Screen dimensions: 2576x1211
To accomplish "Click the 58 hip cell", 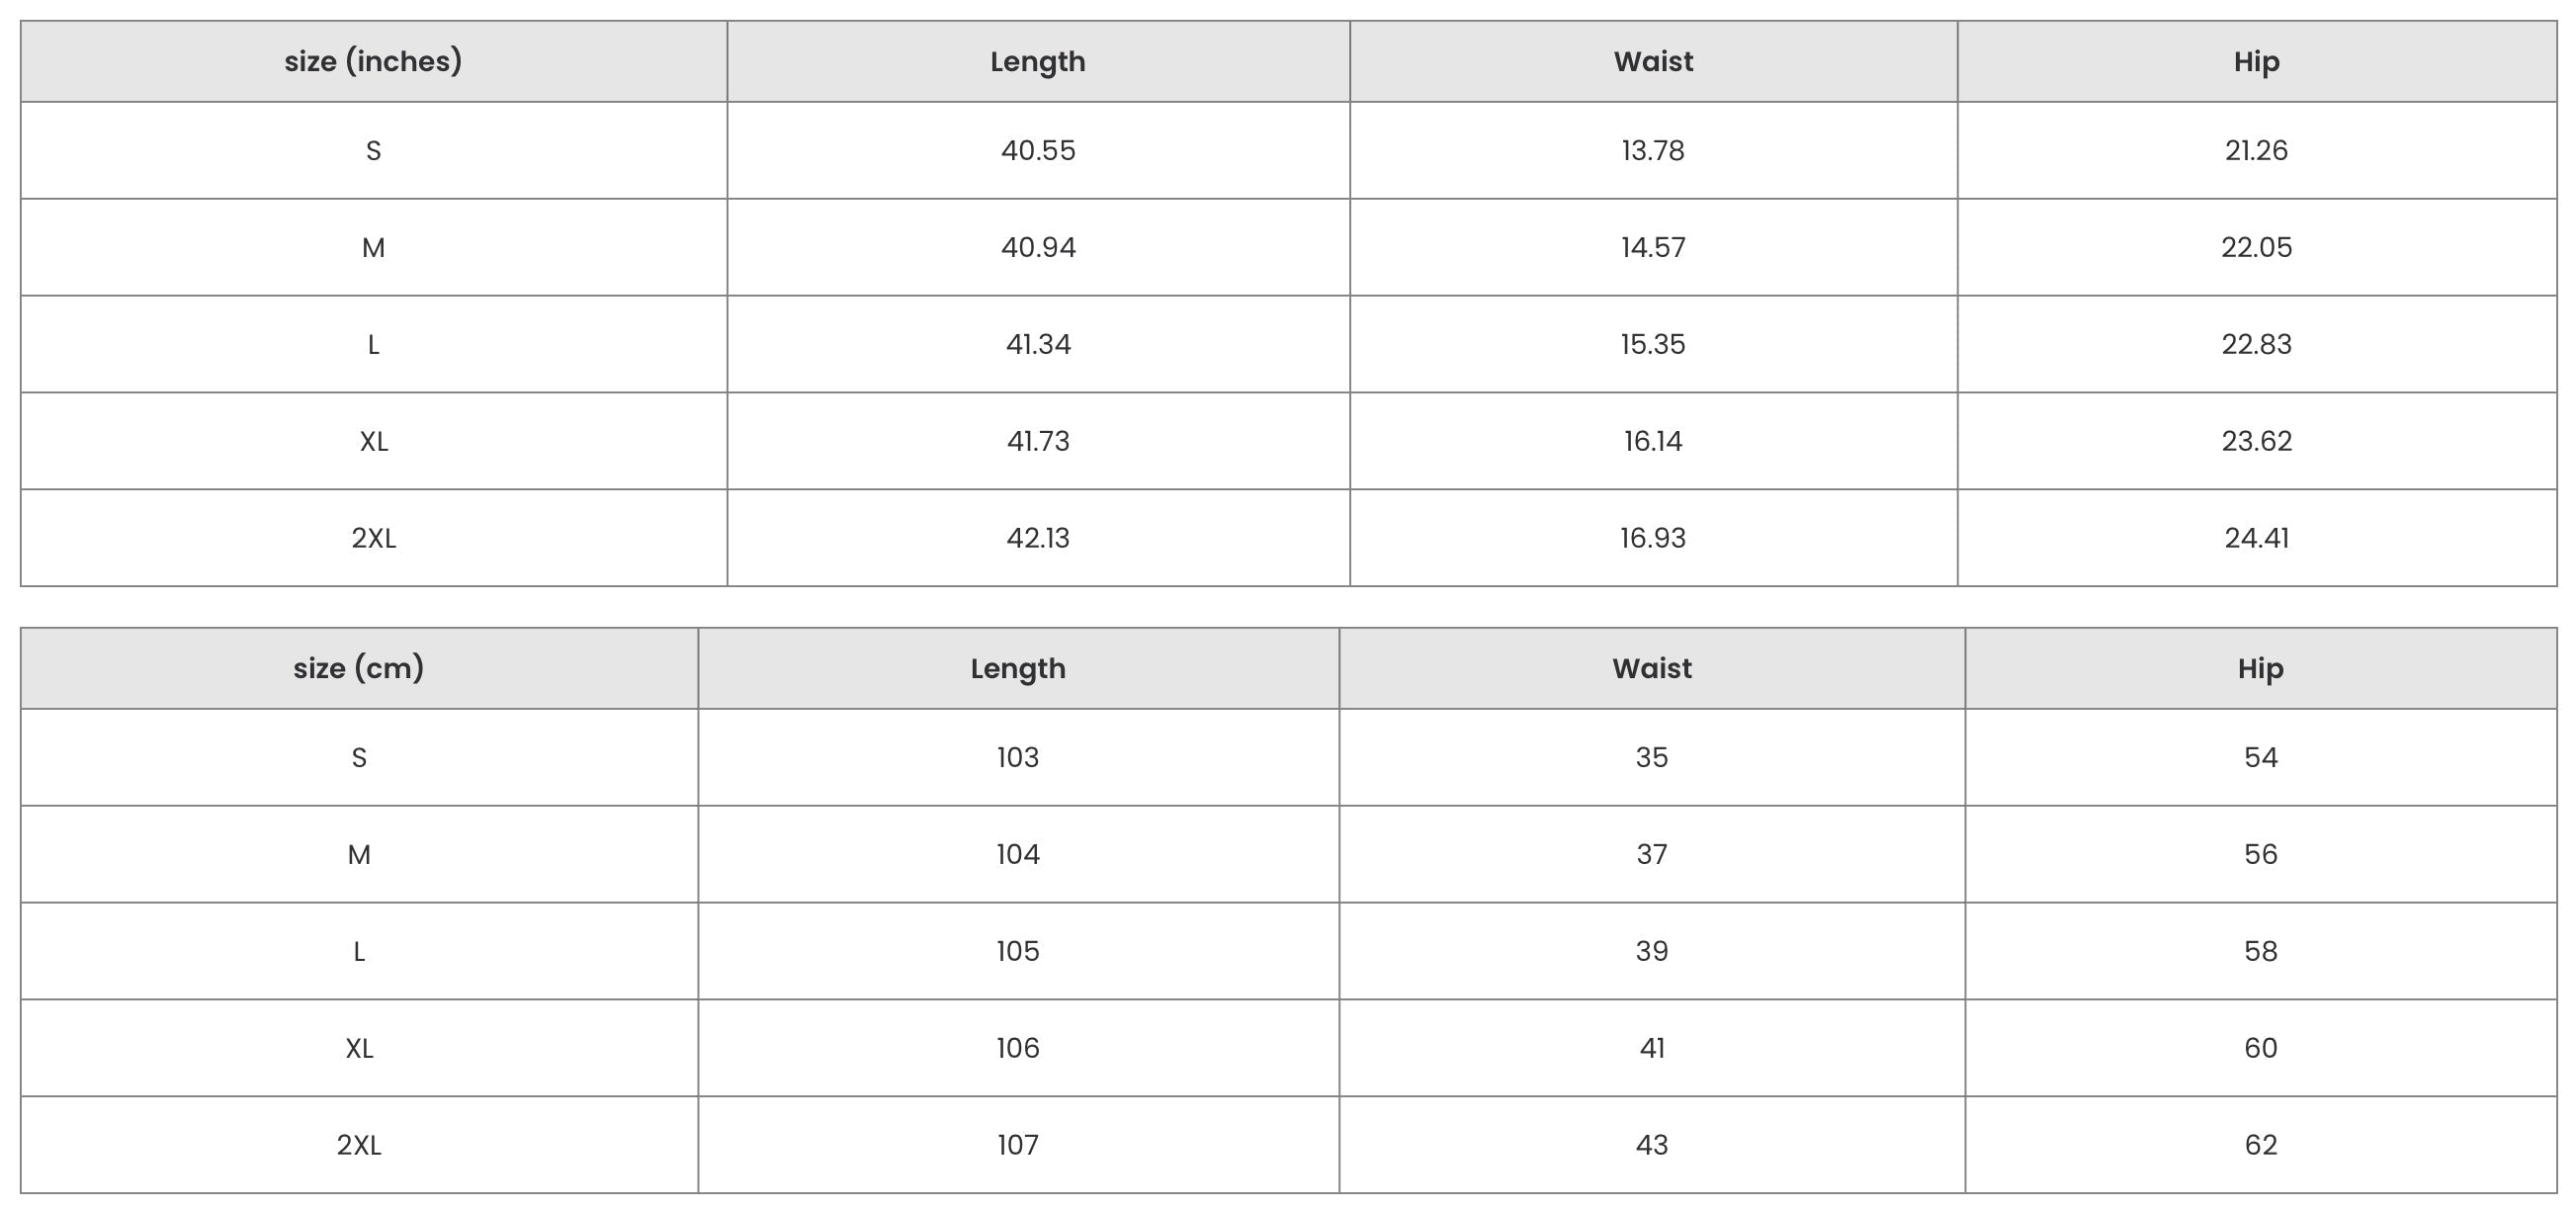I will (x=2260, y=951).
